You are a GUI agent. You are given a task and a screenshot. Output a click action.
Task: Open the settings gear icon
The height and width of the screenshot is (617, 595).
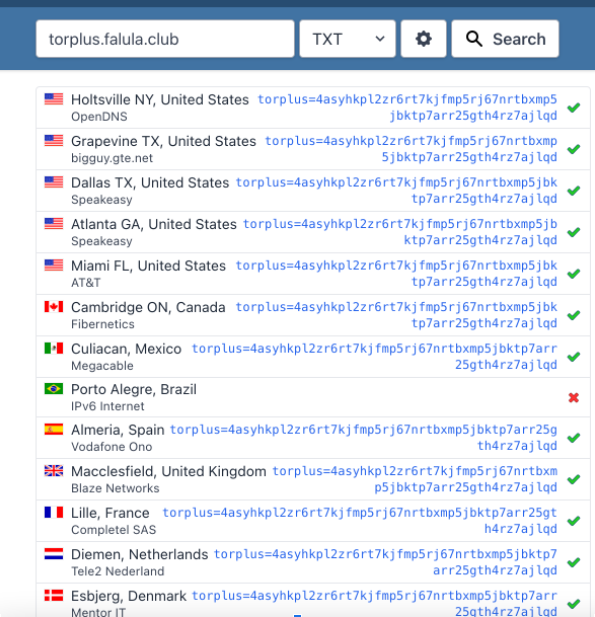pyautogui.click(x=423, y=39)
